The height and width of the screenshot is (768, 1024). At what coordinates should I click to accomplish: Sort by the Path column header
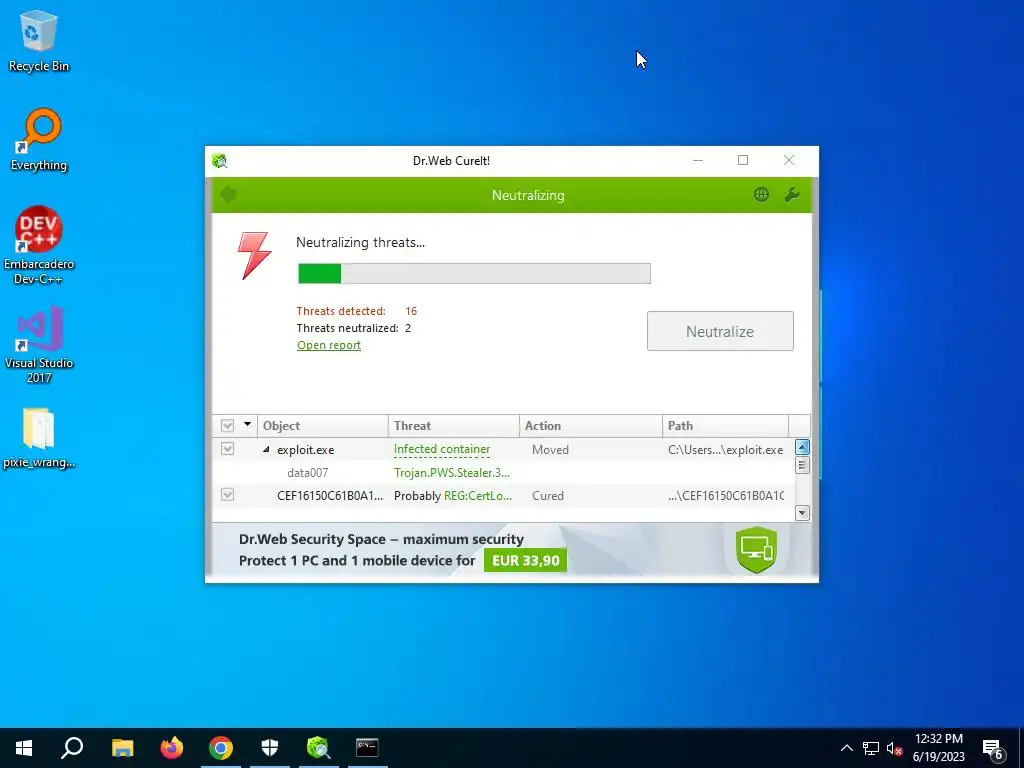[x=725, y=426]
